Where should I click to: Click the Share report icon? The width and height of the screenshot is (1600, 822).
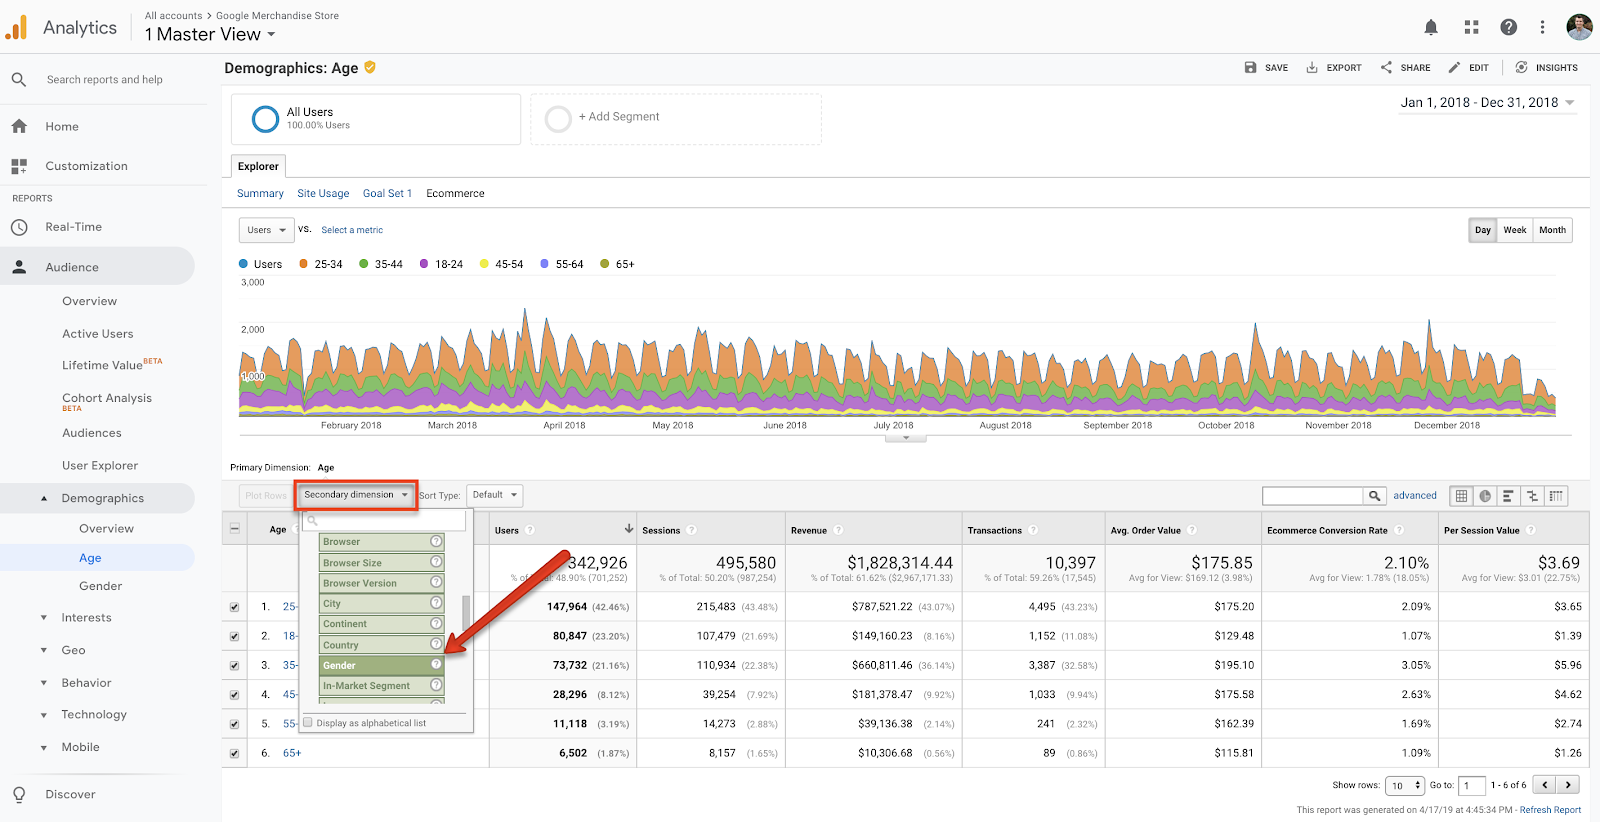click(x=1386, y=68)
